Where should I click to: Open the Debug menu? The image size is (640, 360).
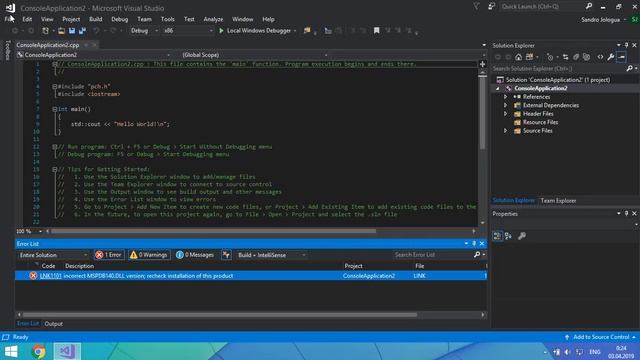pyautogui.click(x=119, y=19)
